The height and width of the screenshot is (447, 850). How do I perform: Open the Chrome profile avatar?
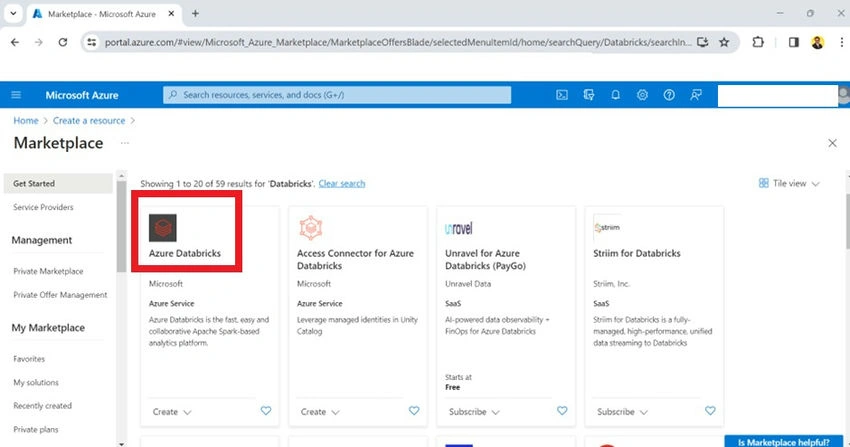pyautogui.click(x=817, y=42)
